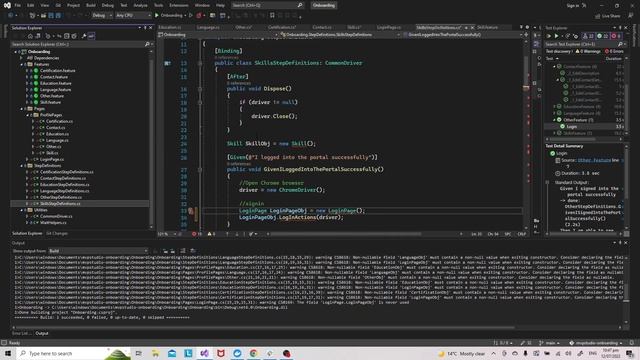Click the wrench Properties icon in Solution Explorer
640x360 pixels.
coord(84,36)
